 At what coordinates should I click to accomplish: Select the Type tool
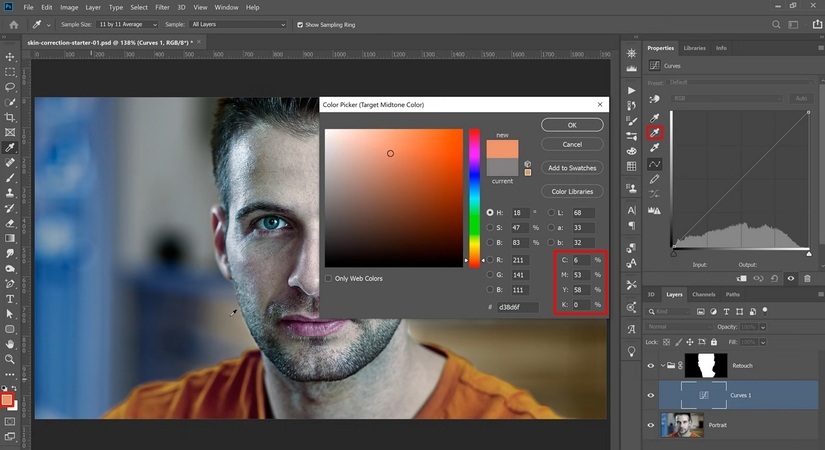[10, 298]
